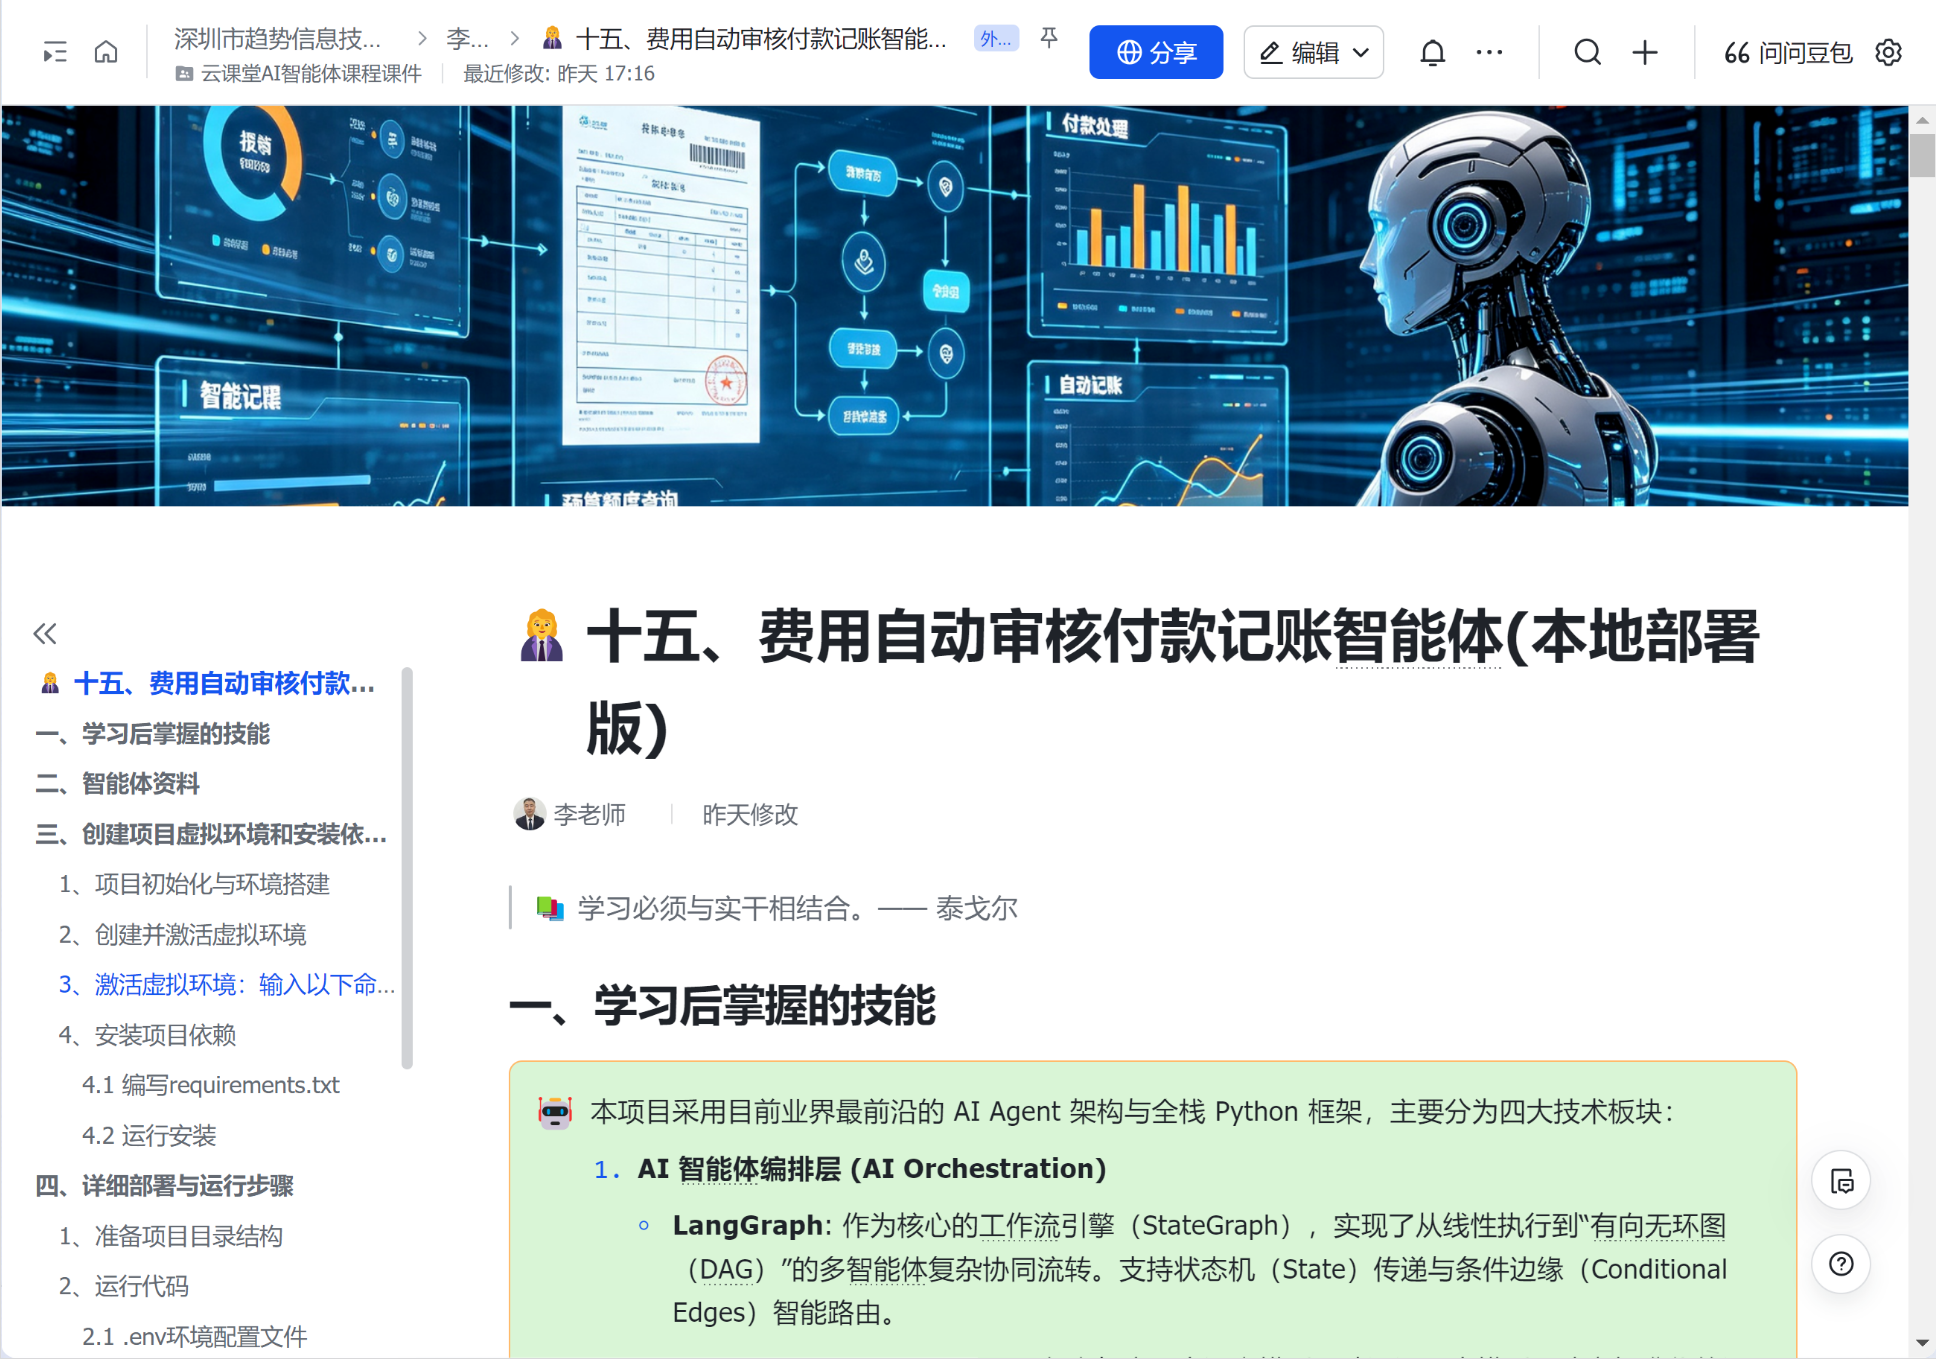Jump to 2.1 .env环境配置文件 outline item
The height and width of the screenshot is (1359, 1936).
pyautogui.click(x=195, y=1337)
